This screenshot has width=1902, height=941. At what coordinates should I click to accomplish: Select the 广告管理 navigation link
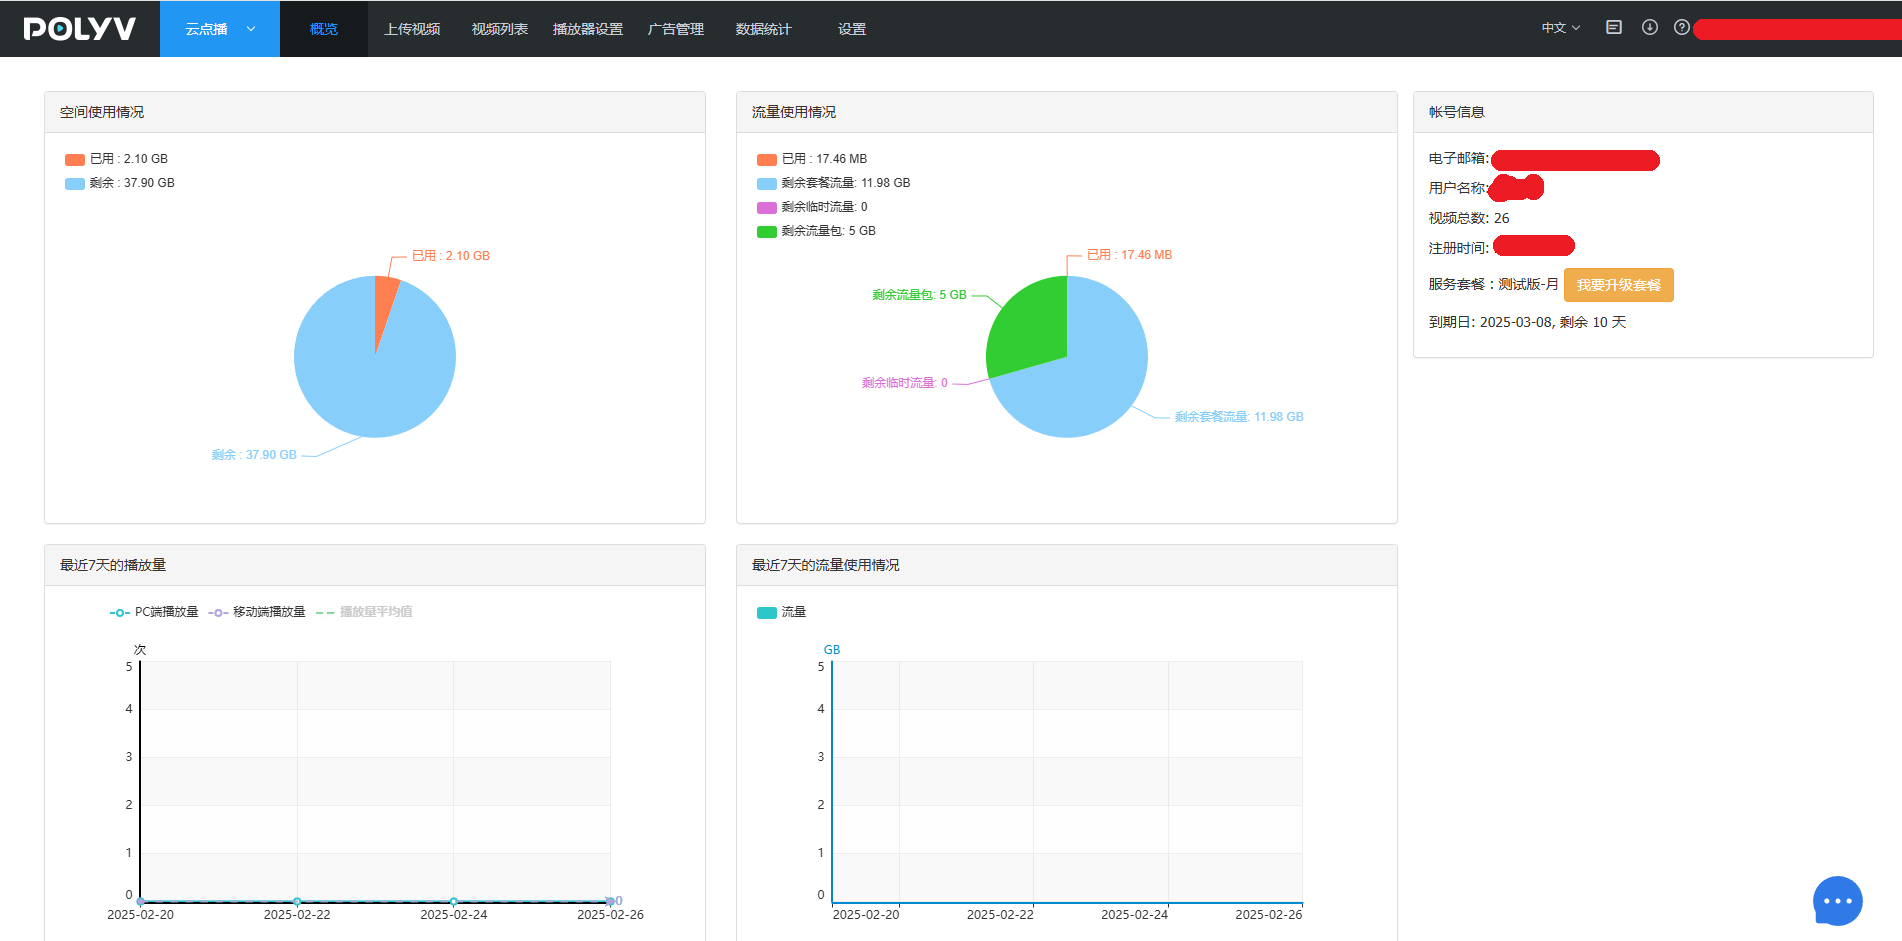[x=676, y=29]
